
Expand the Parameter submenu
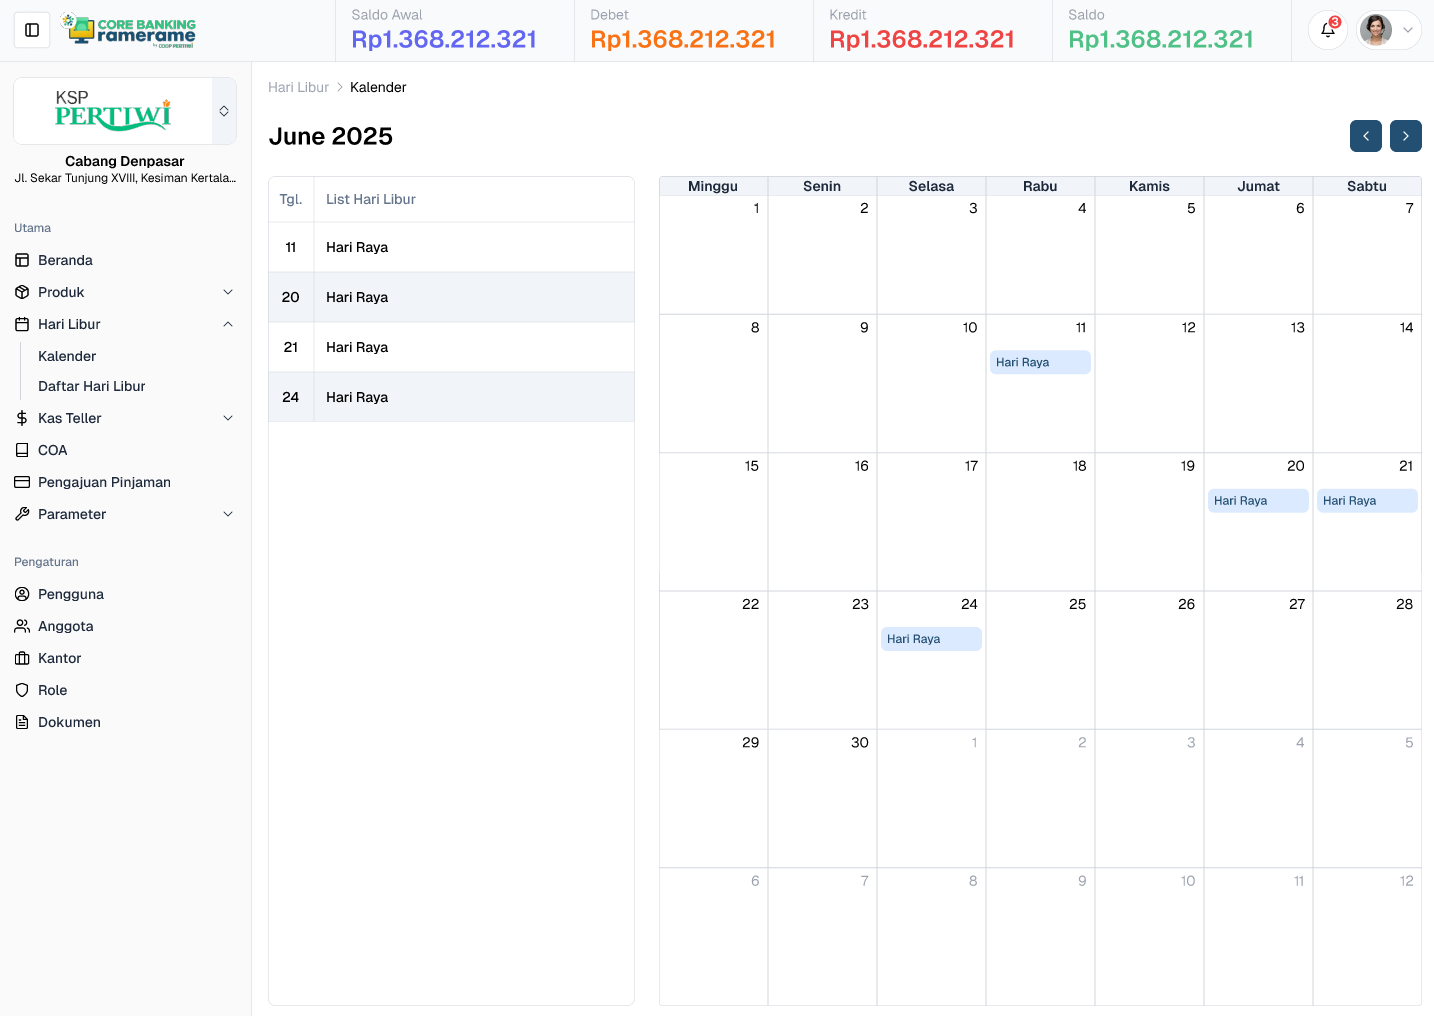tap(228, 514)
